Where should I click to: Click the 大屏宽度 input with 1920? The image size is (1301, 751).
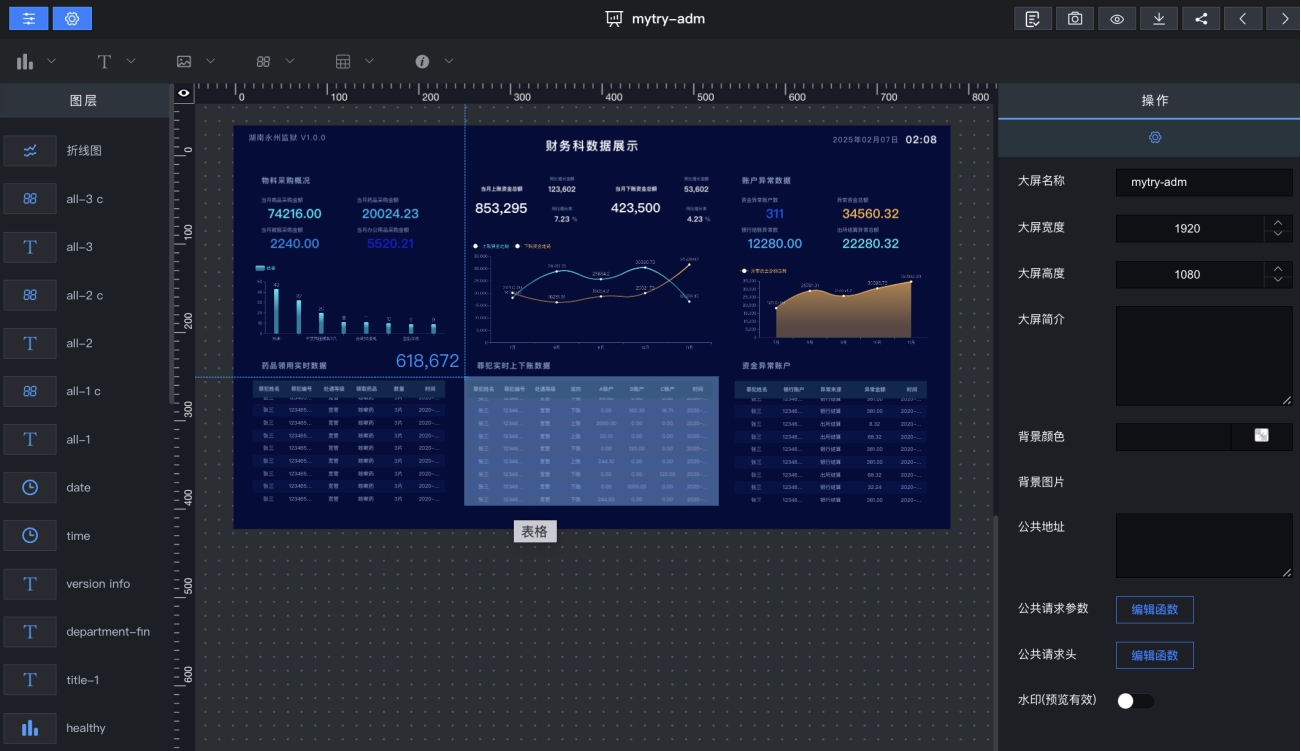click(x=1189, y=228)
